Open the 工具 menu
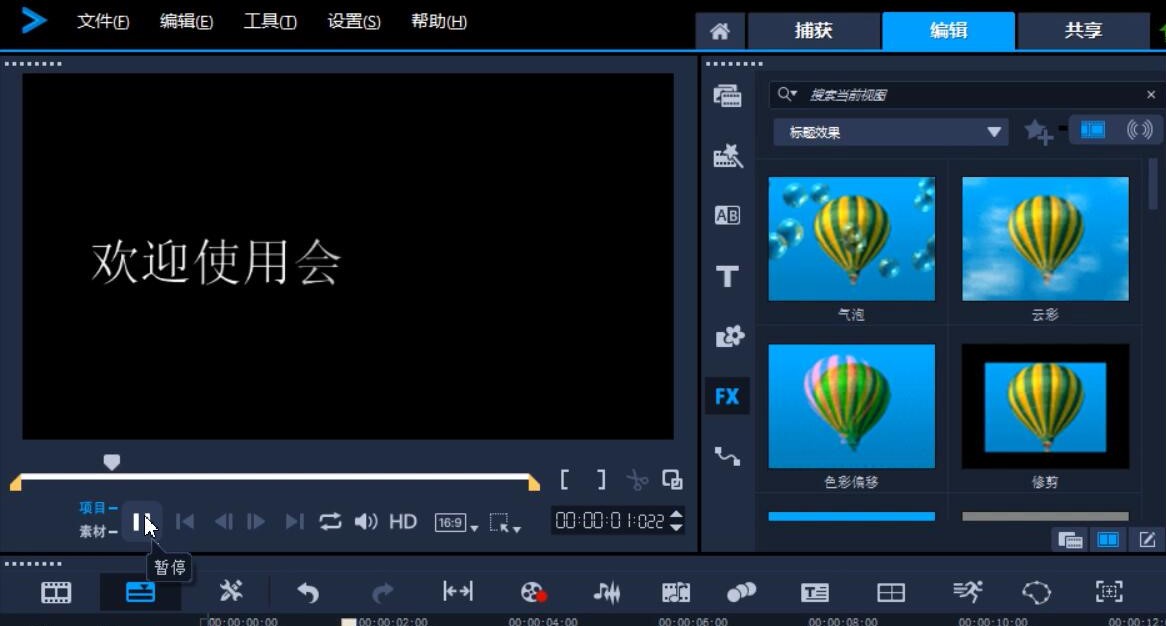1166x626 pixels. coord(270,22)
